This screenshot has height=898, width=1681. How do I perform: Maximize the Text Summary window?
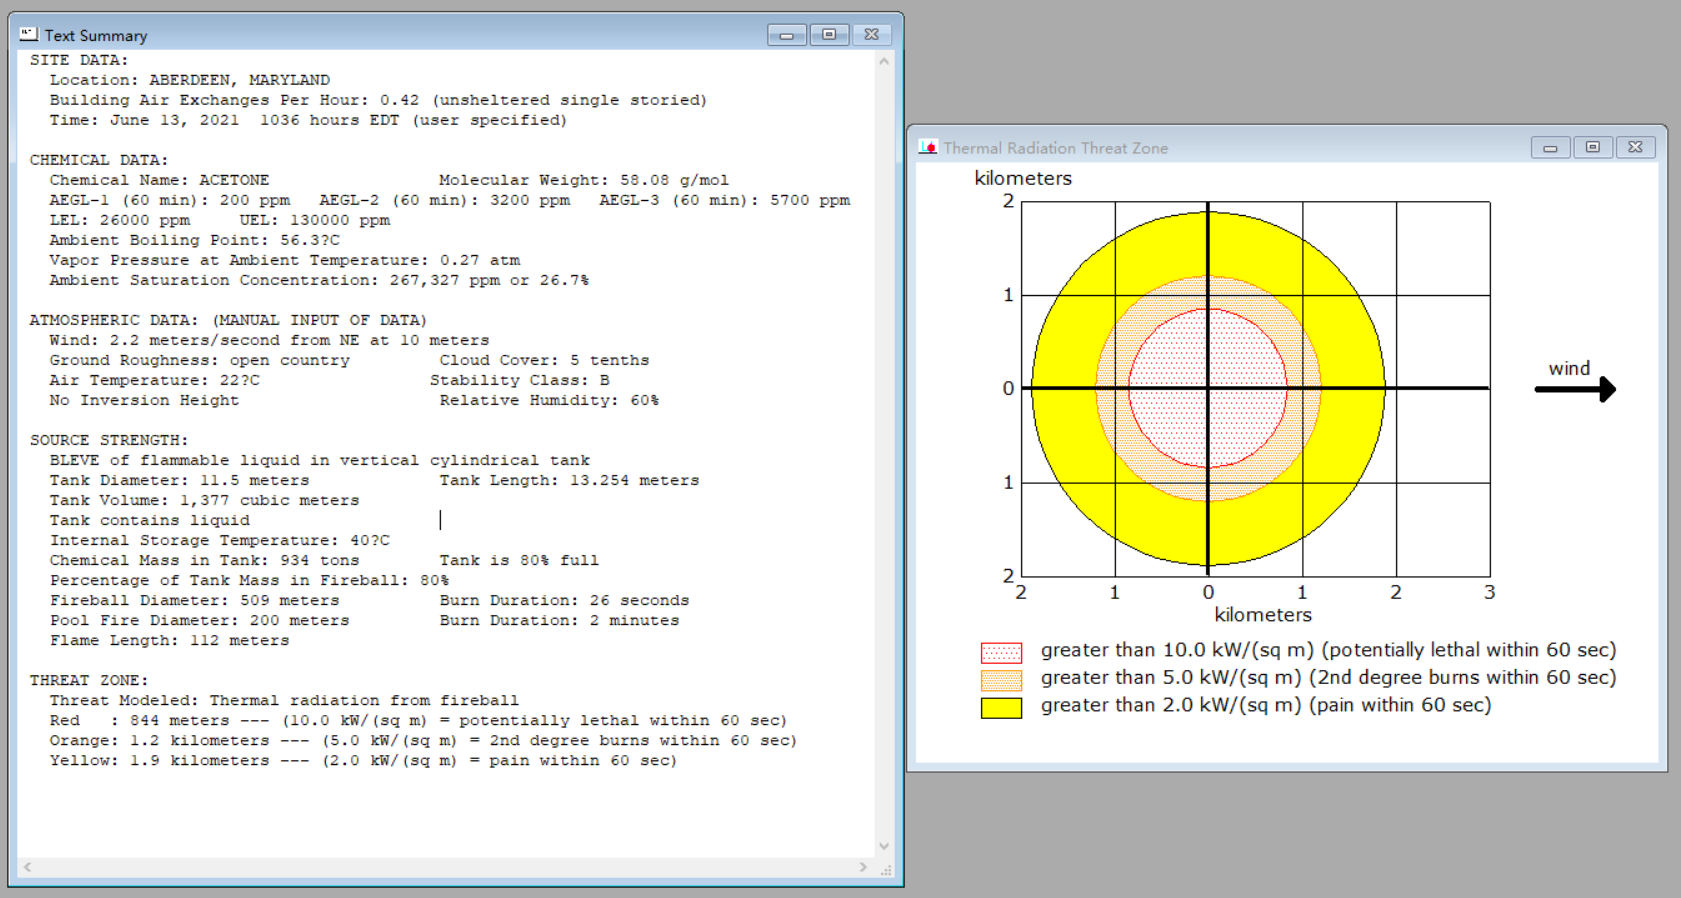coord(829,35)
